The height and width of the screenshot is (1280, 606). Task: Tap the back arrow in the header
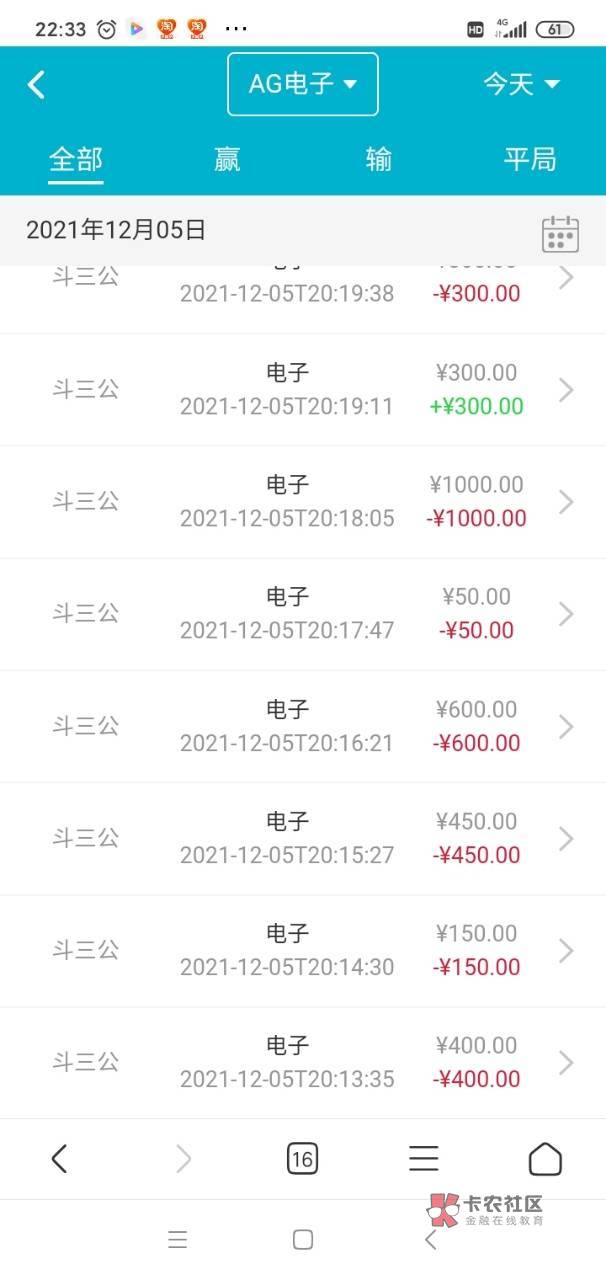[x=36, y=85]
